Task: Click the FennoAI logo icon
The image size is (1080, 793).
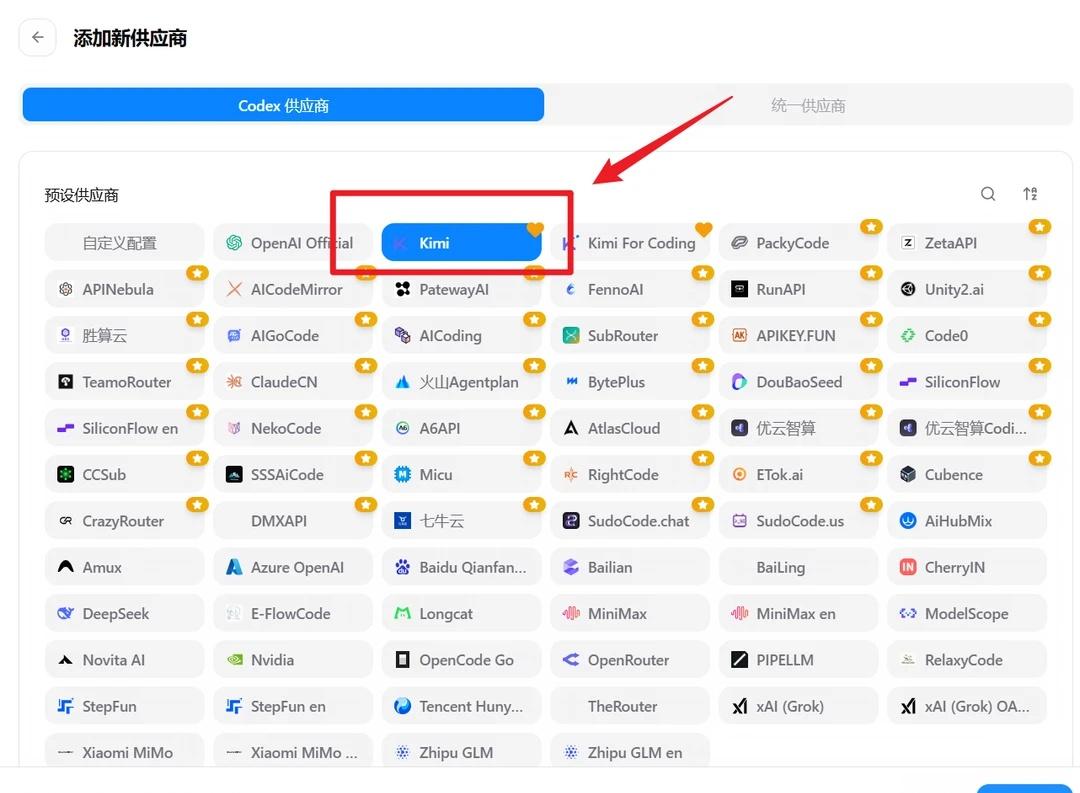Action: point(571,289)
